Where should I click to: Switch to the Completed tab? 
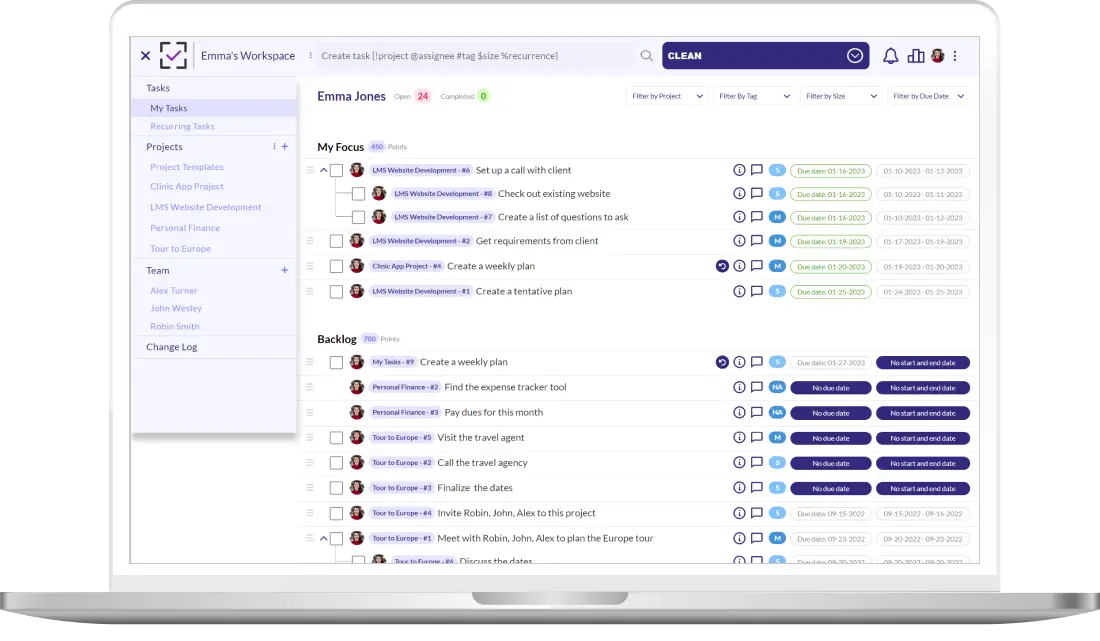click(457, 96)
